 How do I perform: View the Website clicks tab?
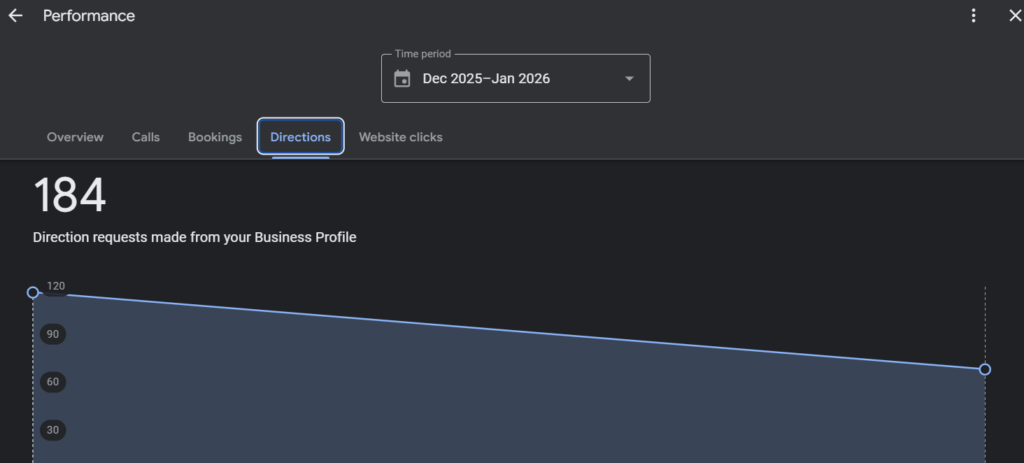click(400, 137)
